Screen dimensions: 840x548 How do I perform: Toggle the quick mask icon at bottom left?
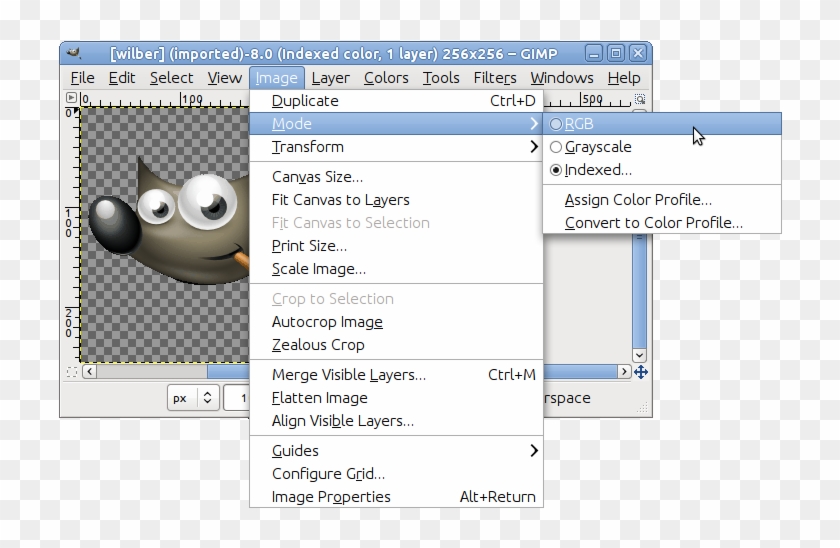[x=72, y=372]
